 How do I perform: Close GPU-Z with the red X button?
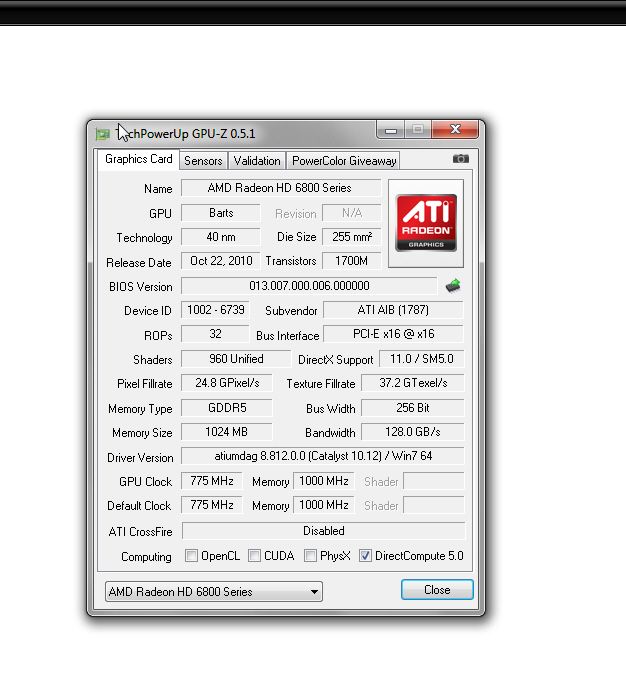[455, 129]
